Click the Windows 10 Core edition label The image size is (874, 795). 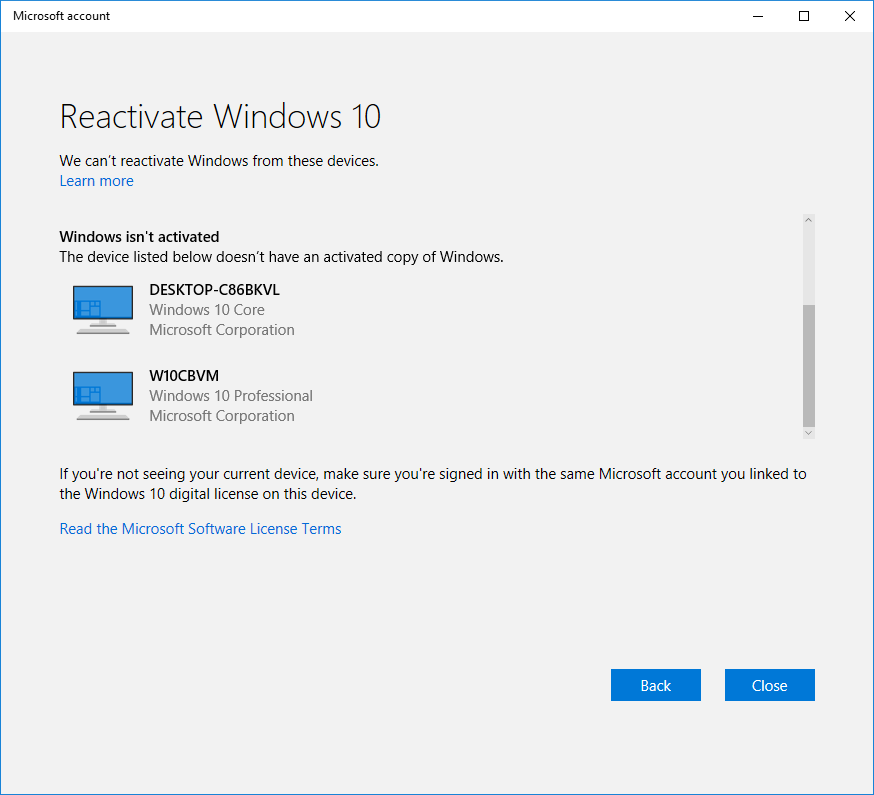point(207,310)
